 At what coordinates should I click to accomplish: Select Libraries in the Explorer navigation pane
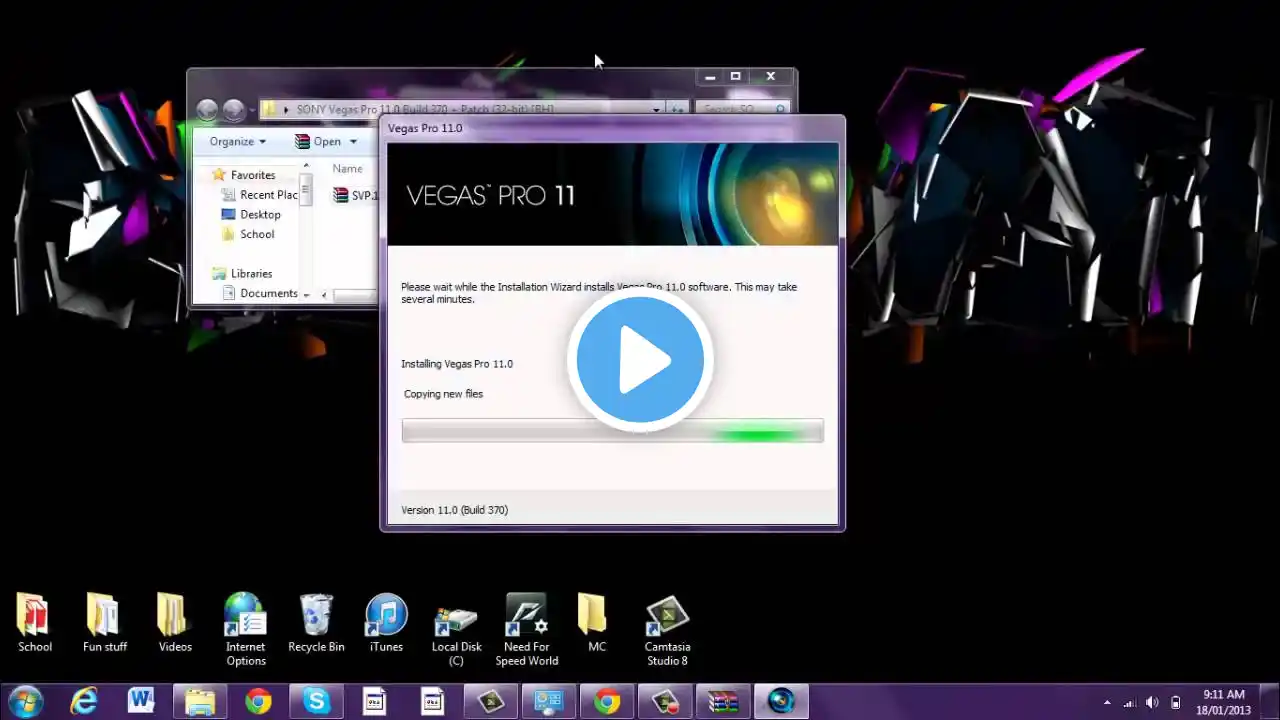(251, 274)
